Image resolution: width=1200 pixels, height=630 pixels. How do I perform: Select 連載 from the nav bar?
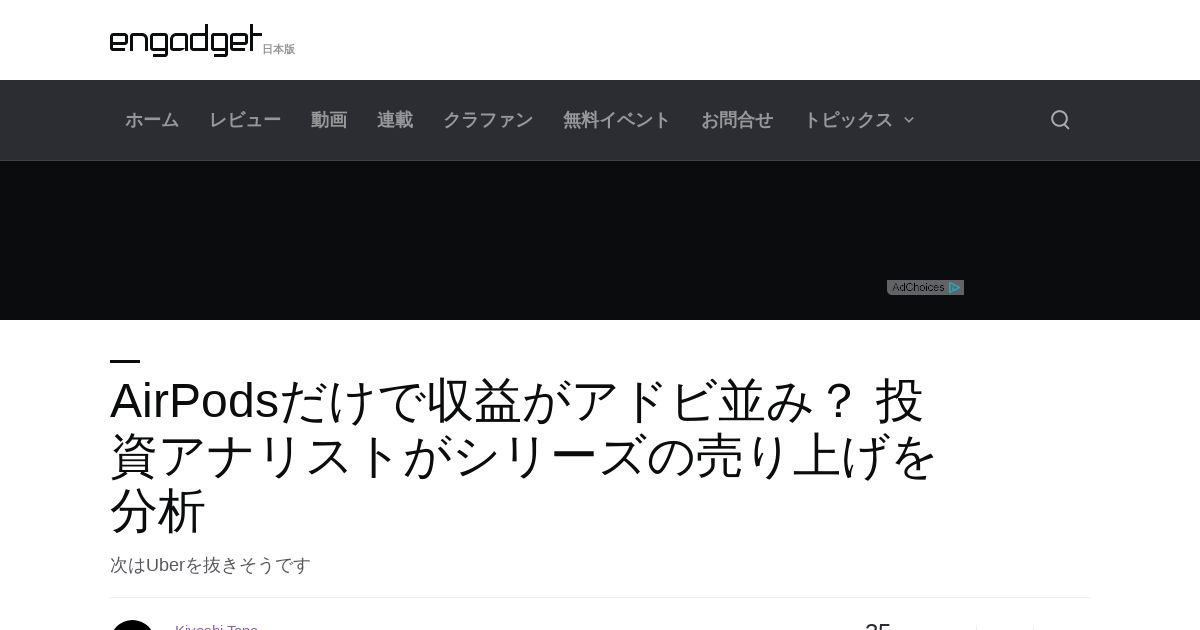pos(395,120)
